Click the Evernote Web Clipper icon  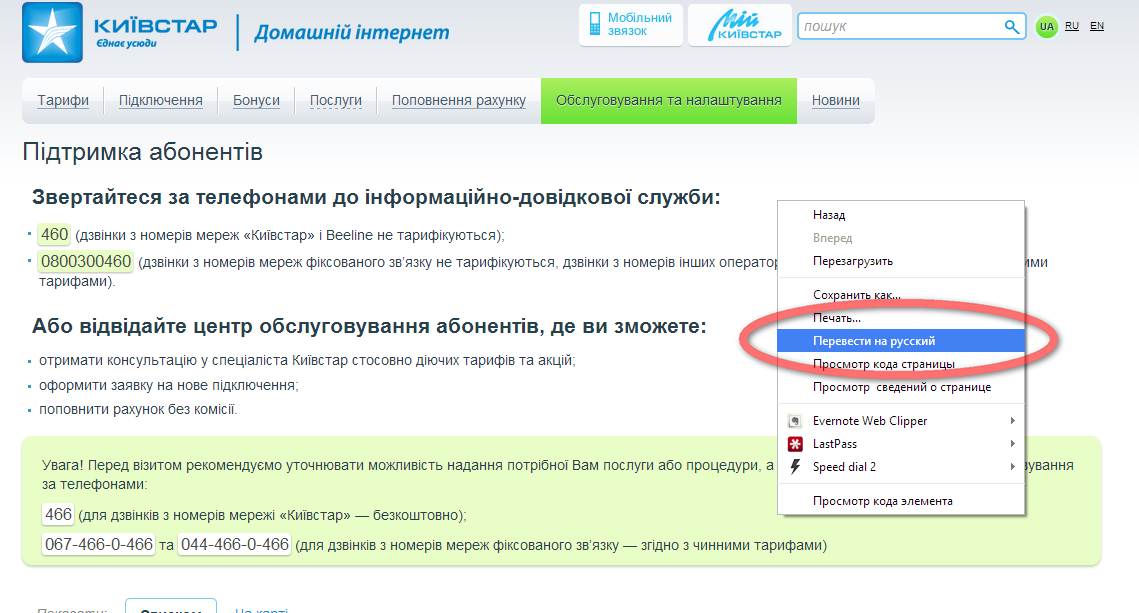coord(795,421)
